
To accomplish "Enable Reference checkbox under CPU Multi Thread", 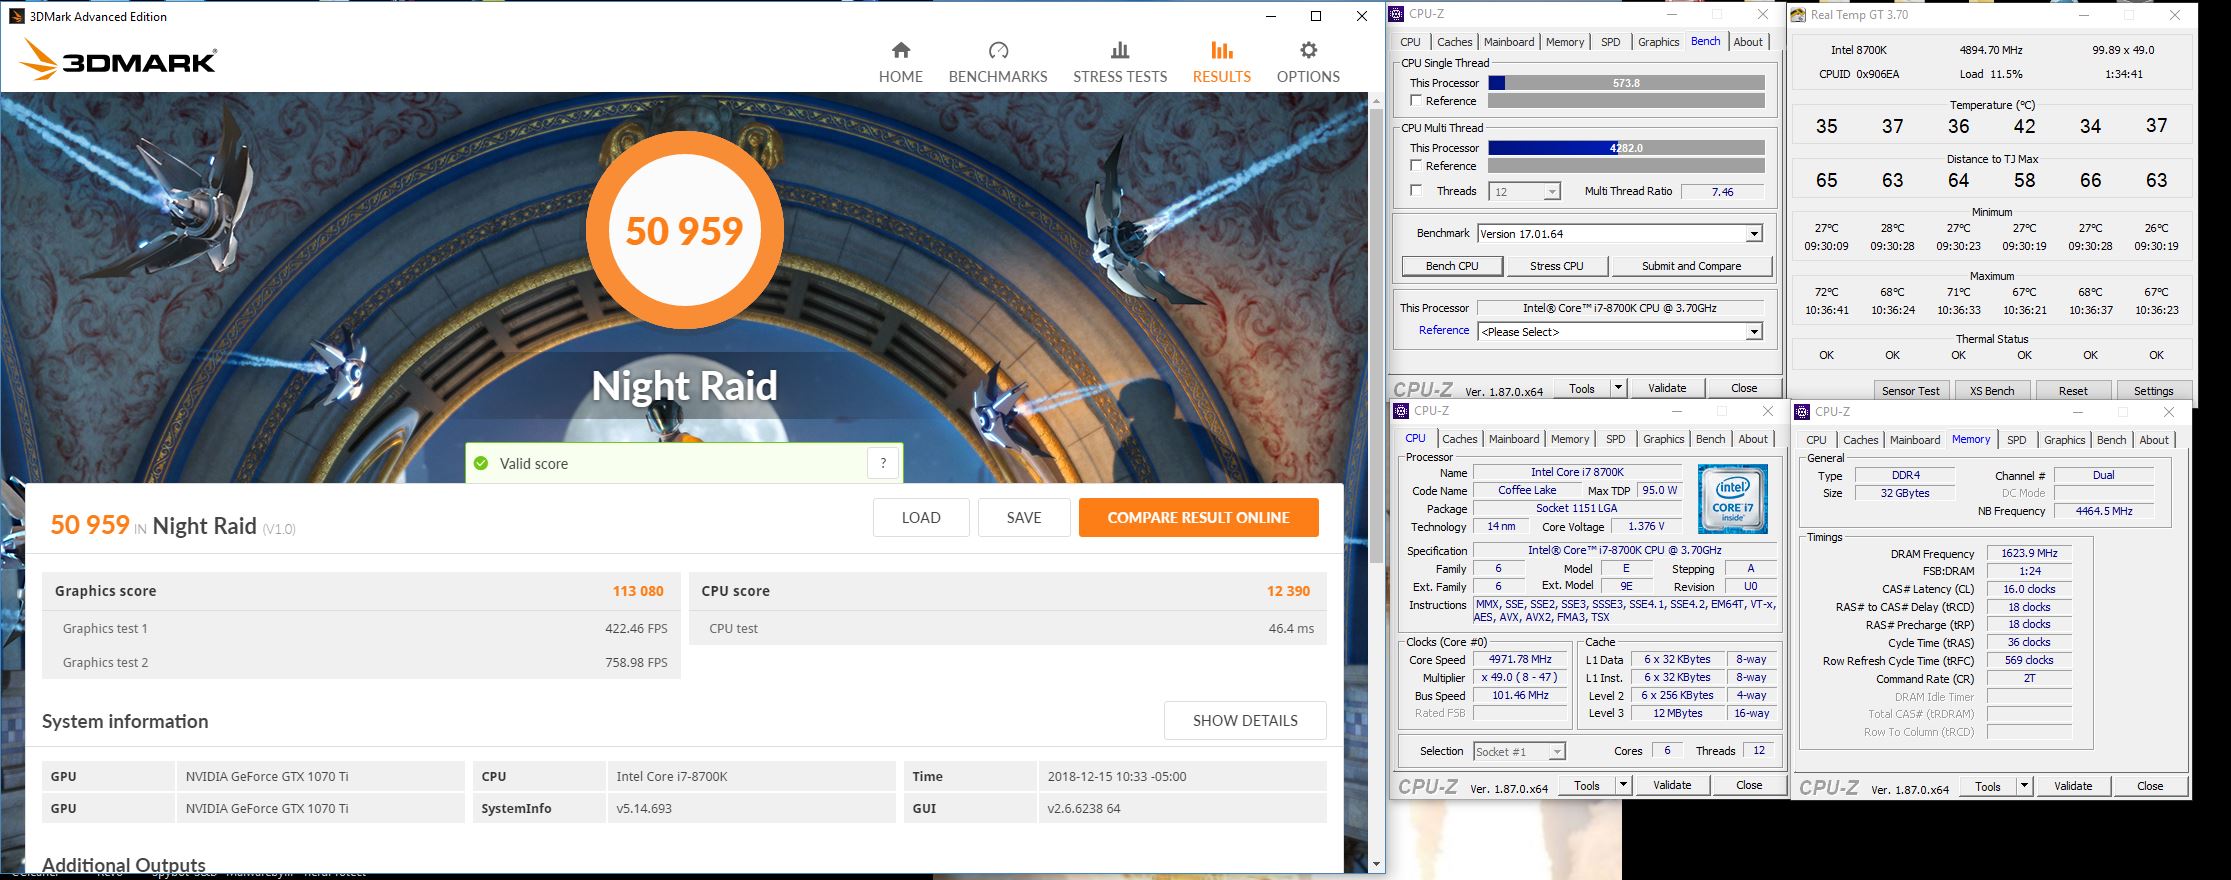I will tap(1416, 166).
